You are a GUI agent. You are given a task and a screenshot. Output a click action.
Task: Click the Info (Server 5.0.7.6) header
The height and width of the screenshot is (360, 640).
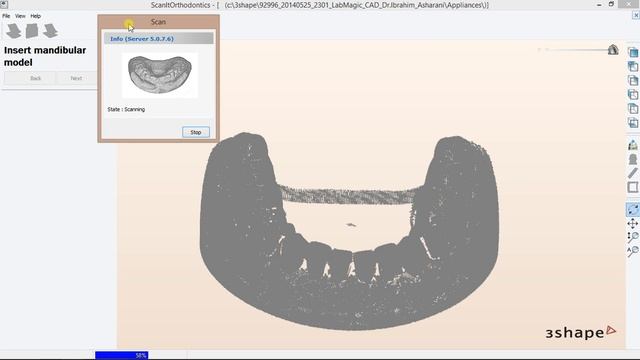[158, 39]
